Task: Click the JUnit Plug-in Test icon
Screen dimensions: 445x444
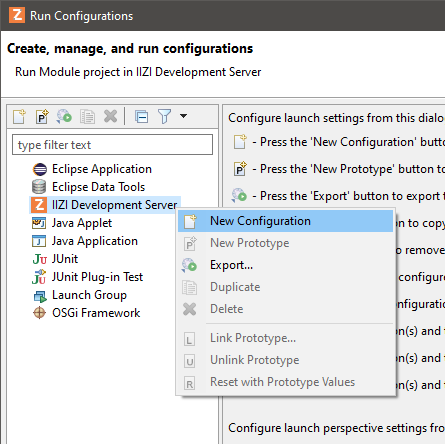Action: point(39,277)
